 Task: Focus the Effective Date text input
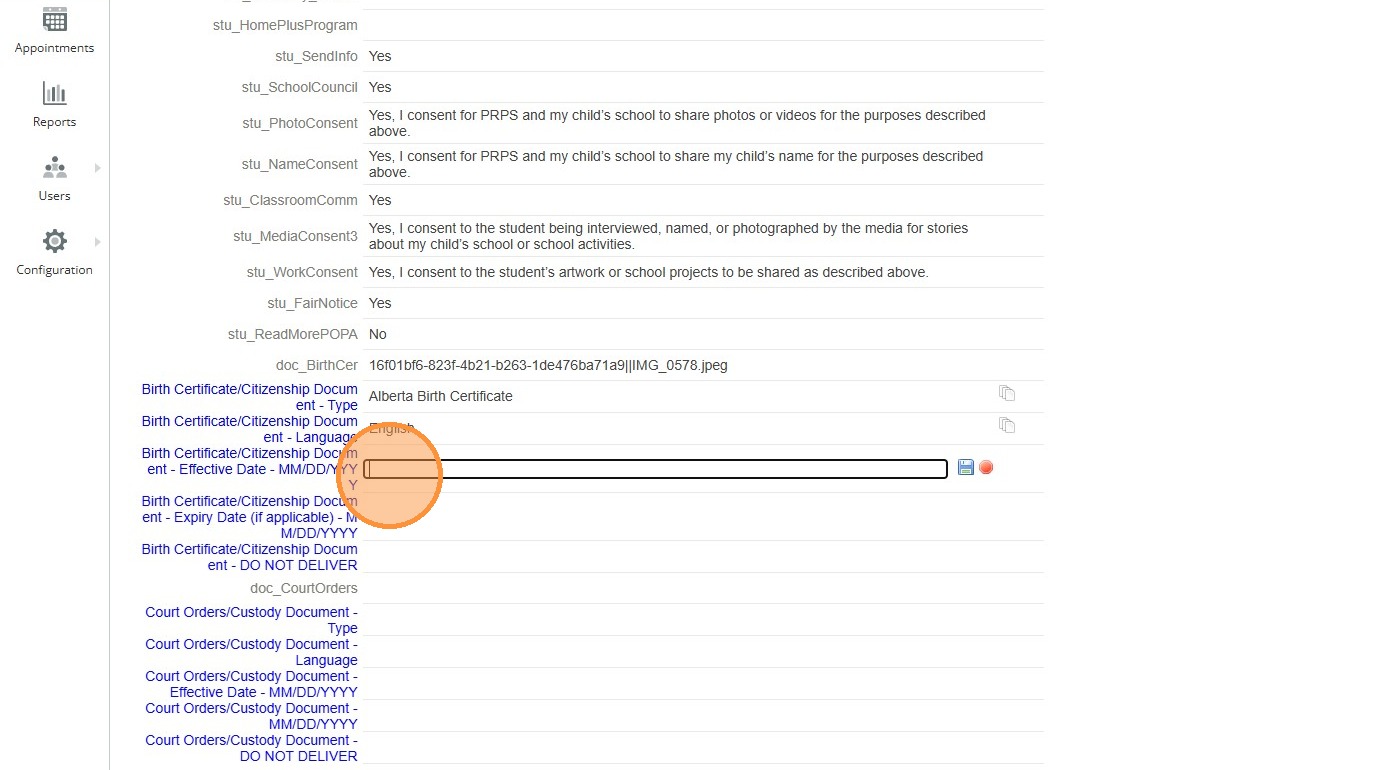point(655,469)
